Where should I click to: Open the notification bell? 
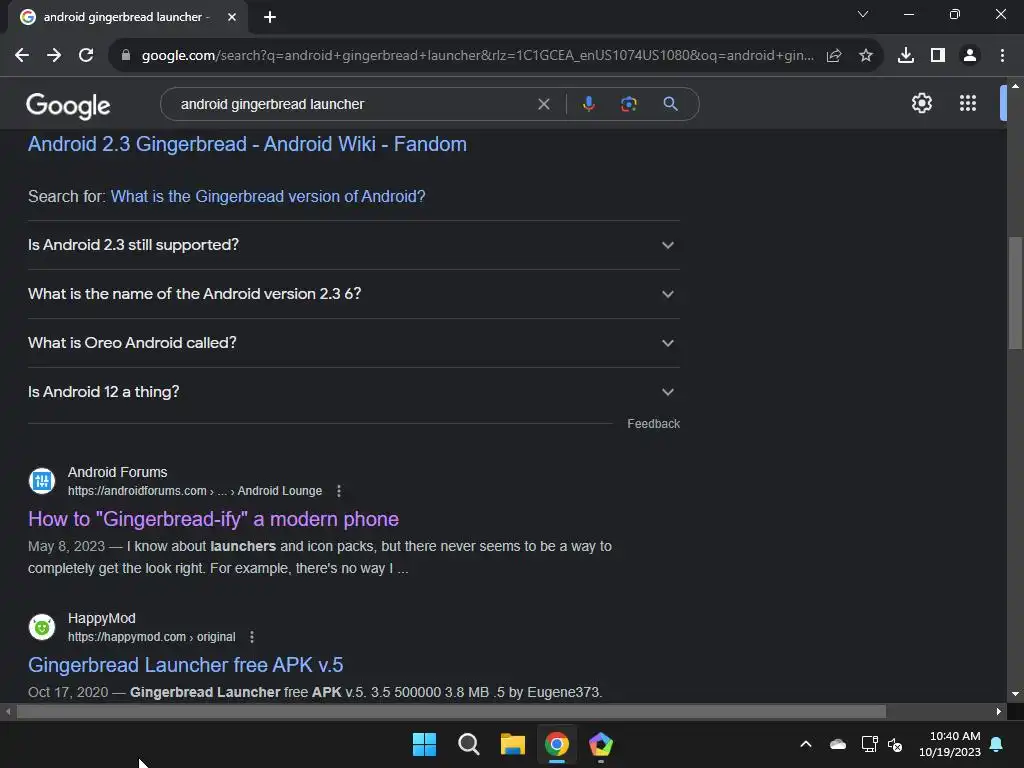pos(997,744)
